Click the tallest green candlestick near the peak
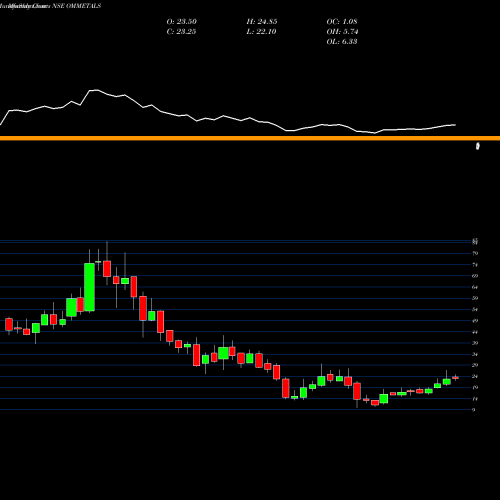Image resolution: width=500 pixels, height=500 pixels. coord(89,287)
